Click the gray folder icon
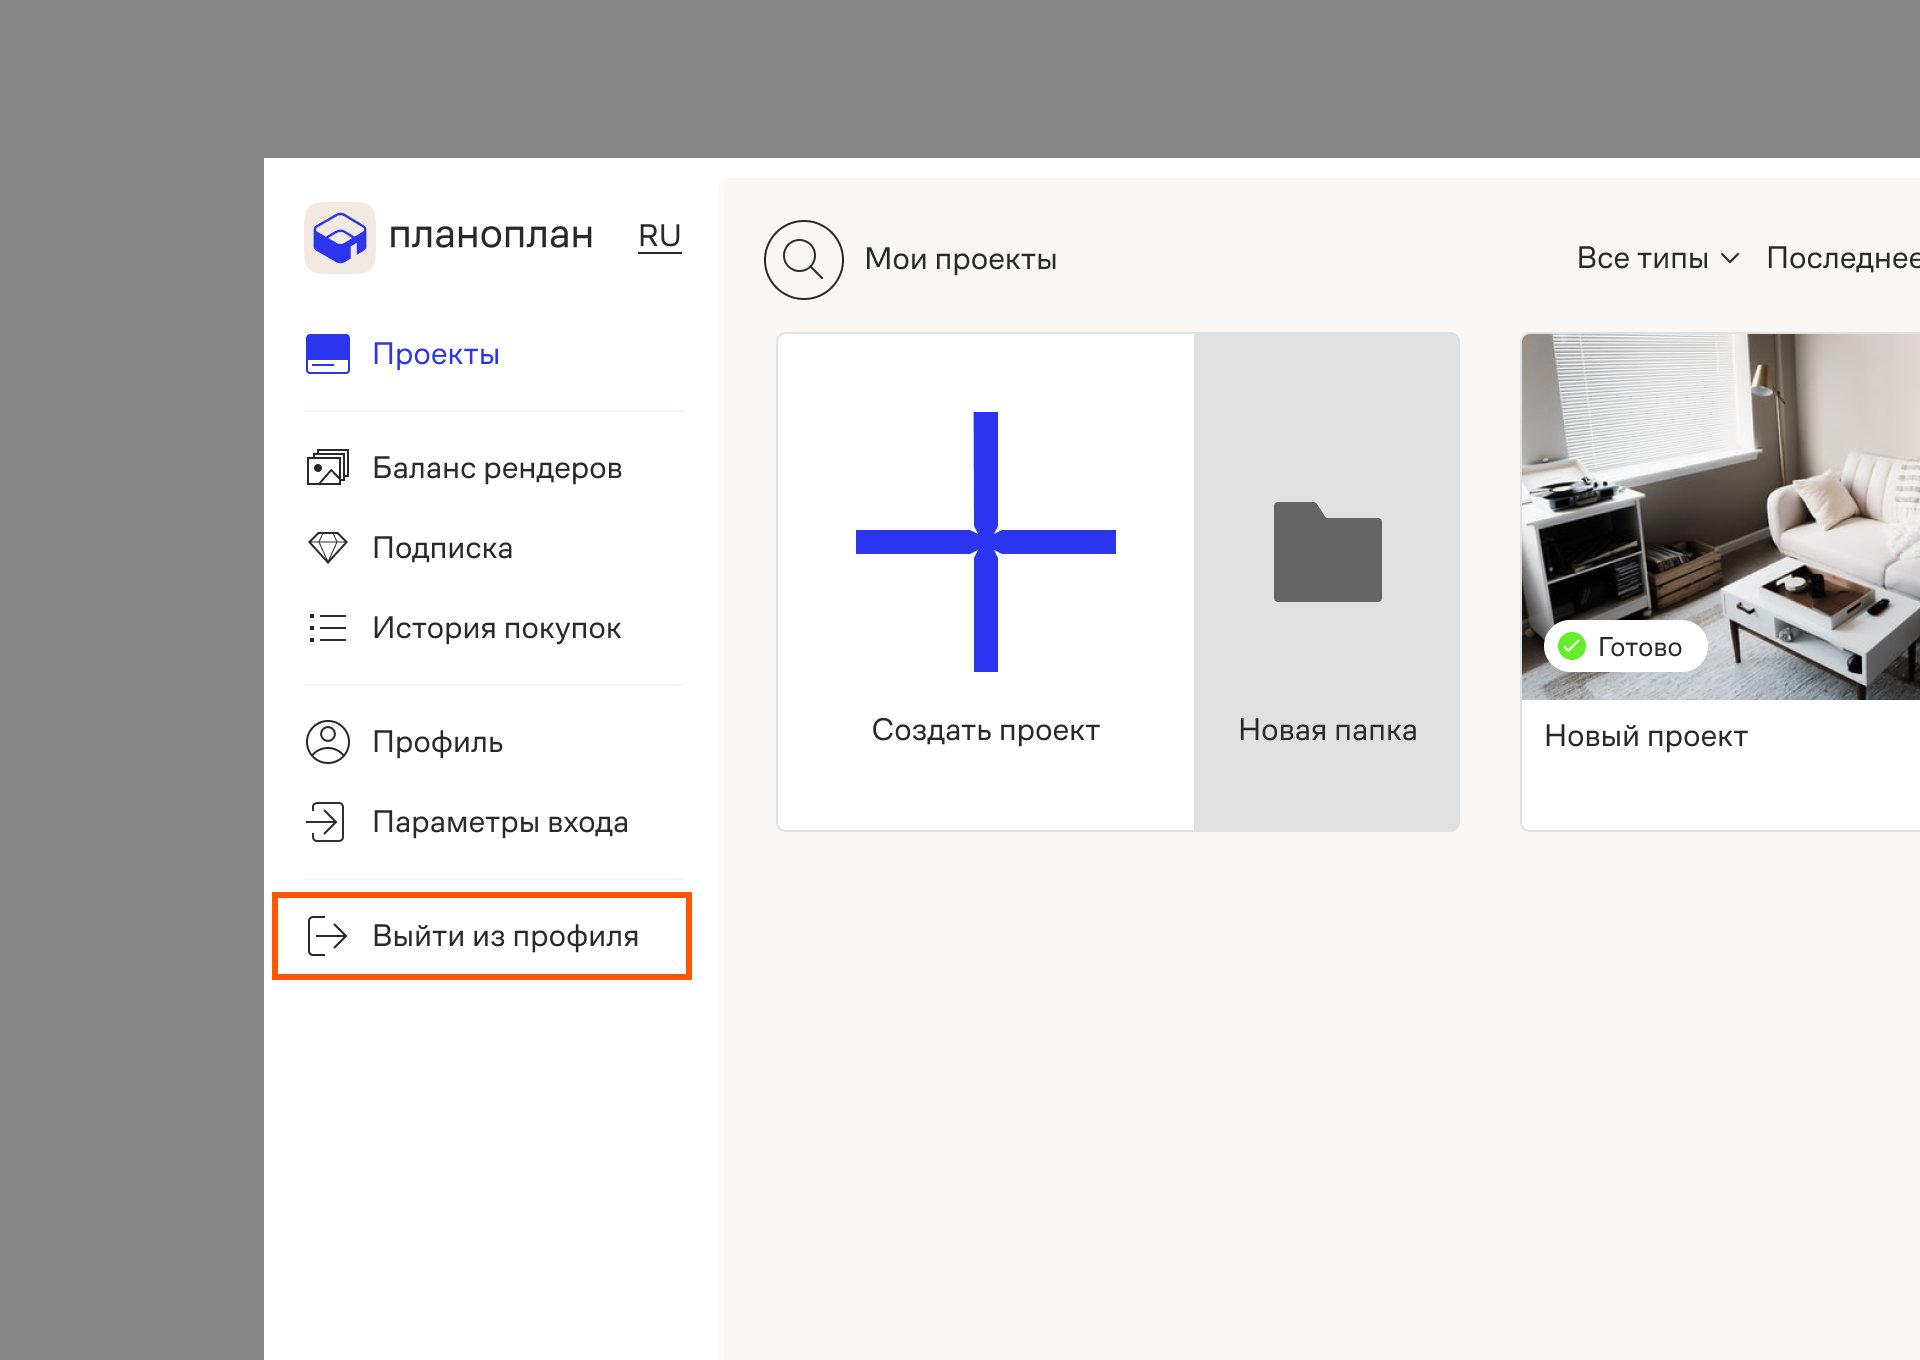The image size is (1920, 1360). tap(1327, 552)
